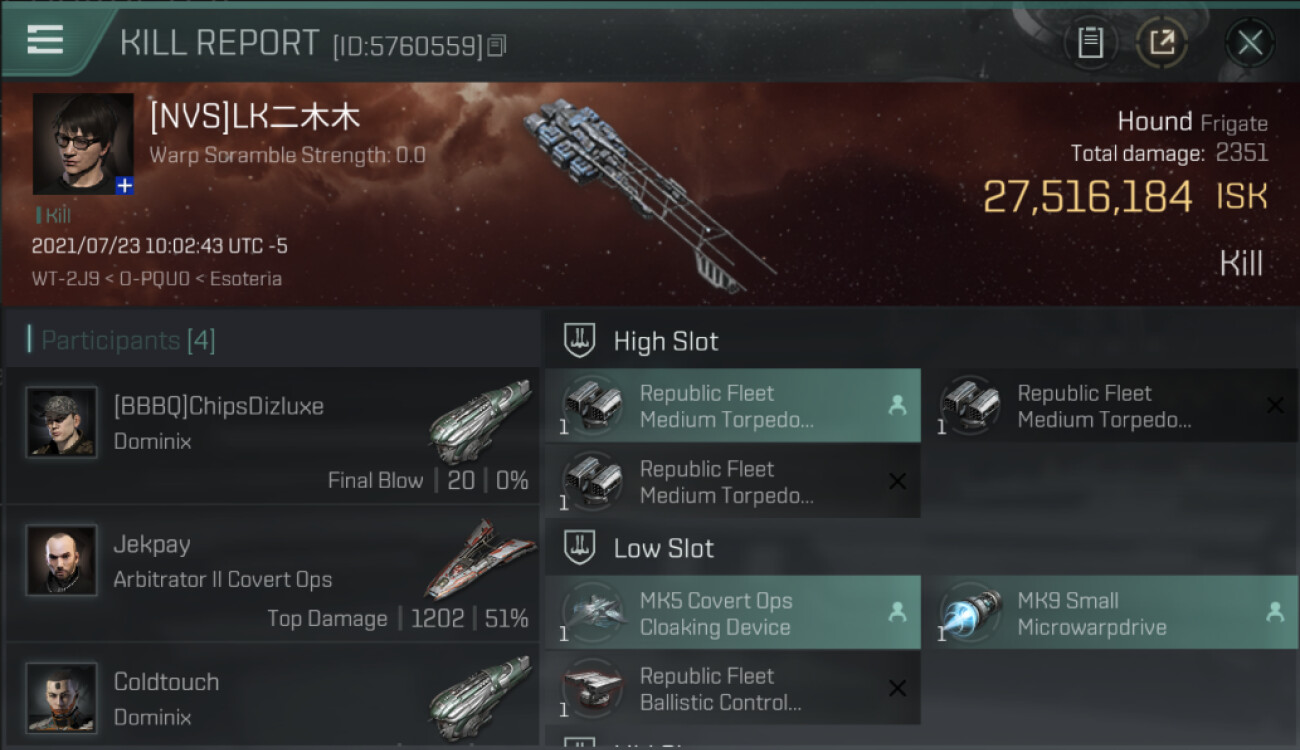Click the Hound ship image

point(647,194)
